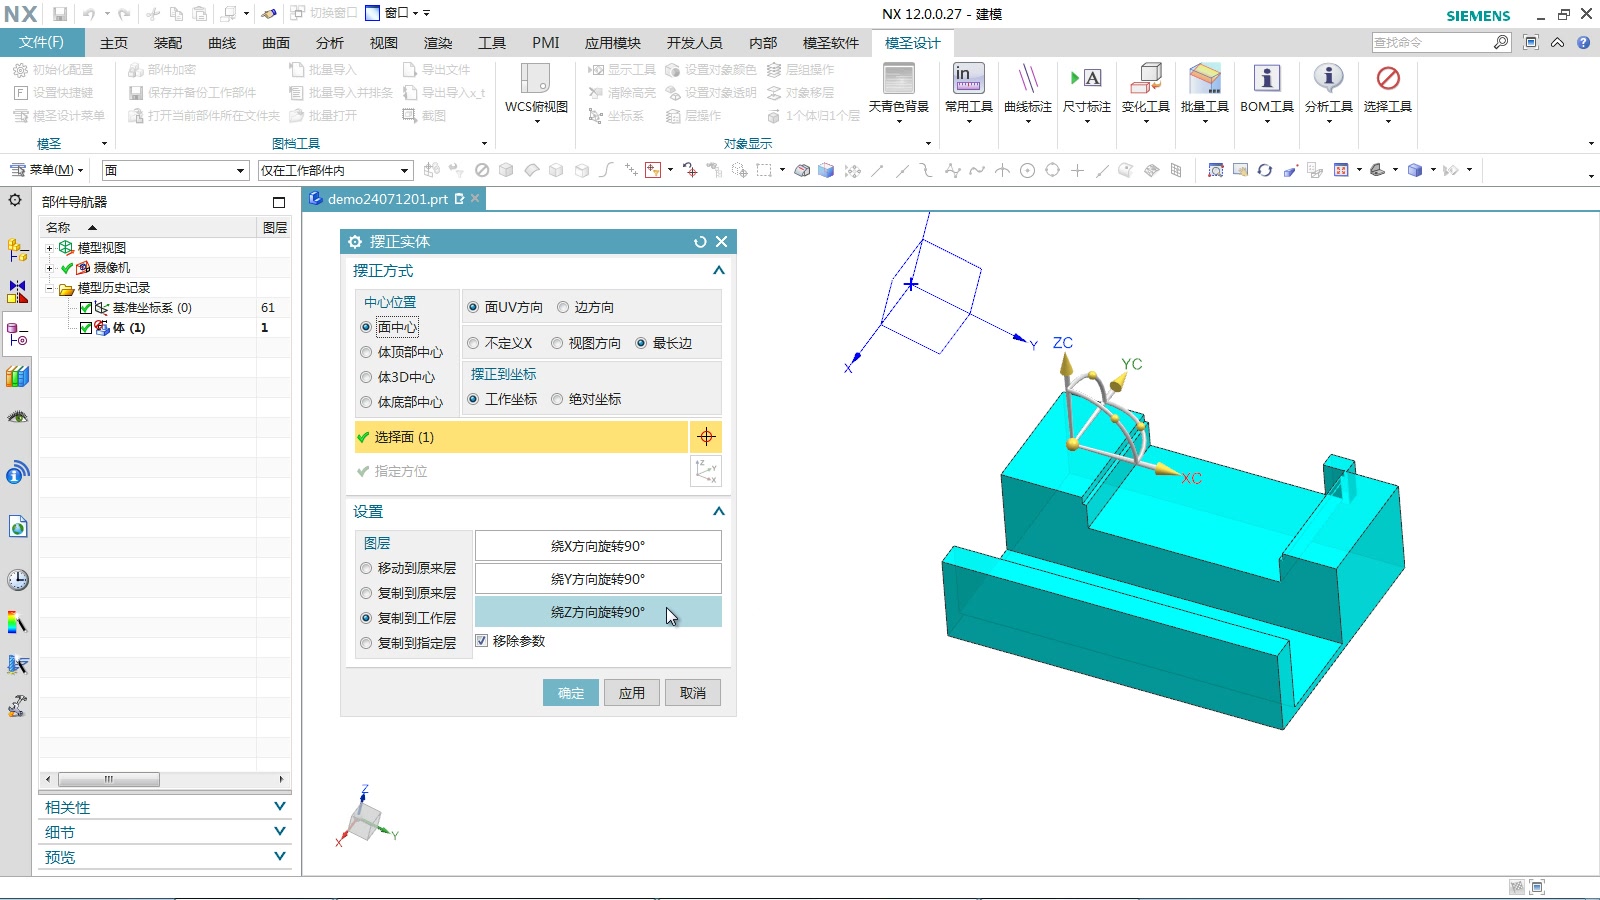Viewport: 1600px width, 900px height.
Task: Switch to the 装配 ribbon tab
Action: pos(168,43)
